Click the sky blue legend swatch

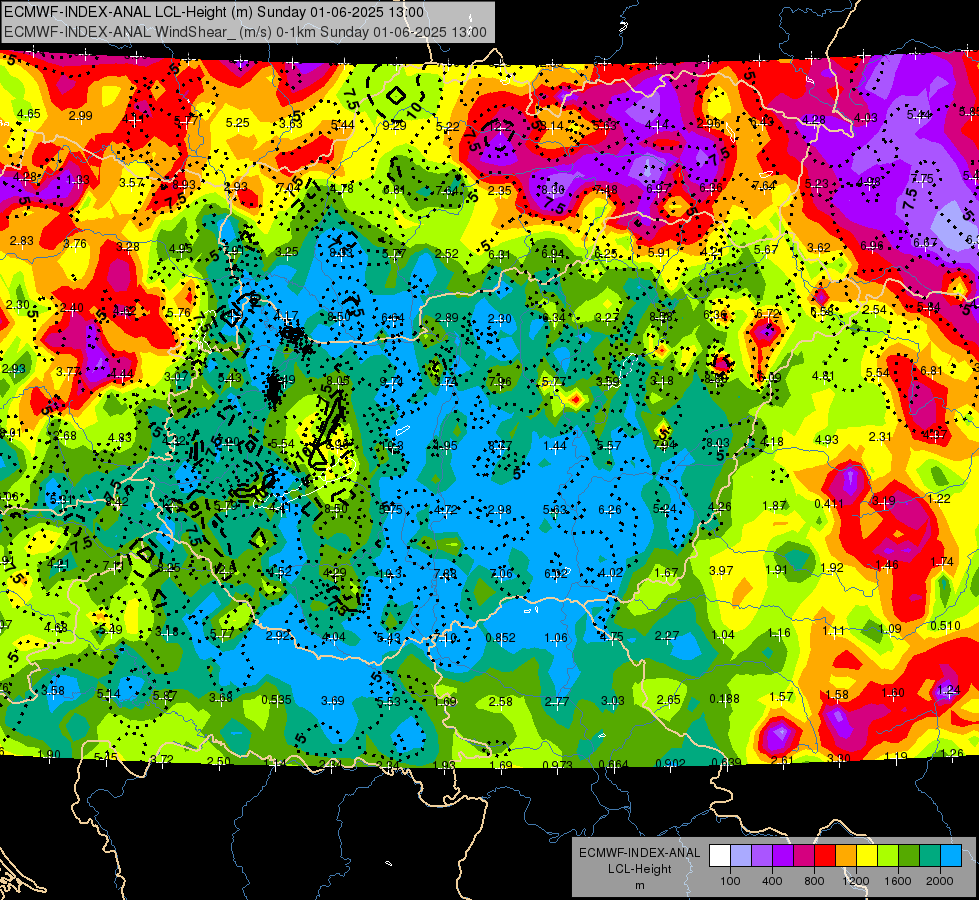pyautogui.click(x=951, y=856)
